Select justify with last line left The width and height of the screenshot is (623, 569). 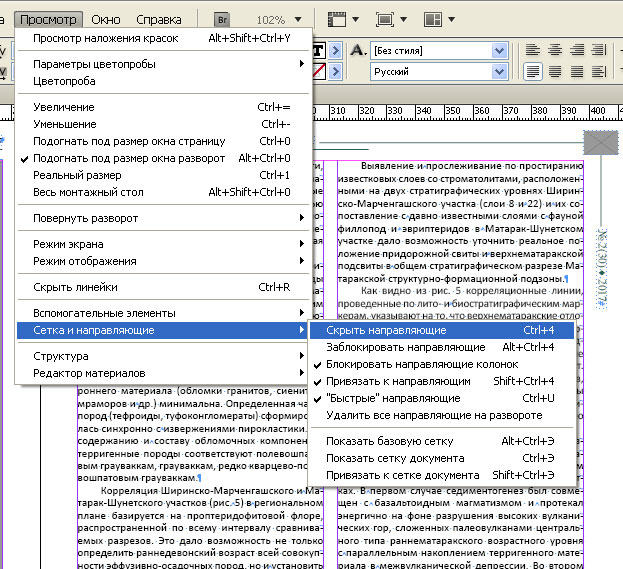[x=533, y=72]
